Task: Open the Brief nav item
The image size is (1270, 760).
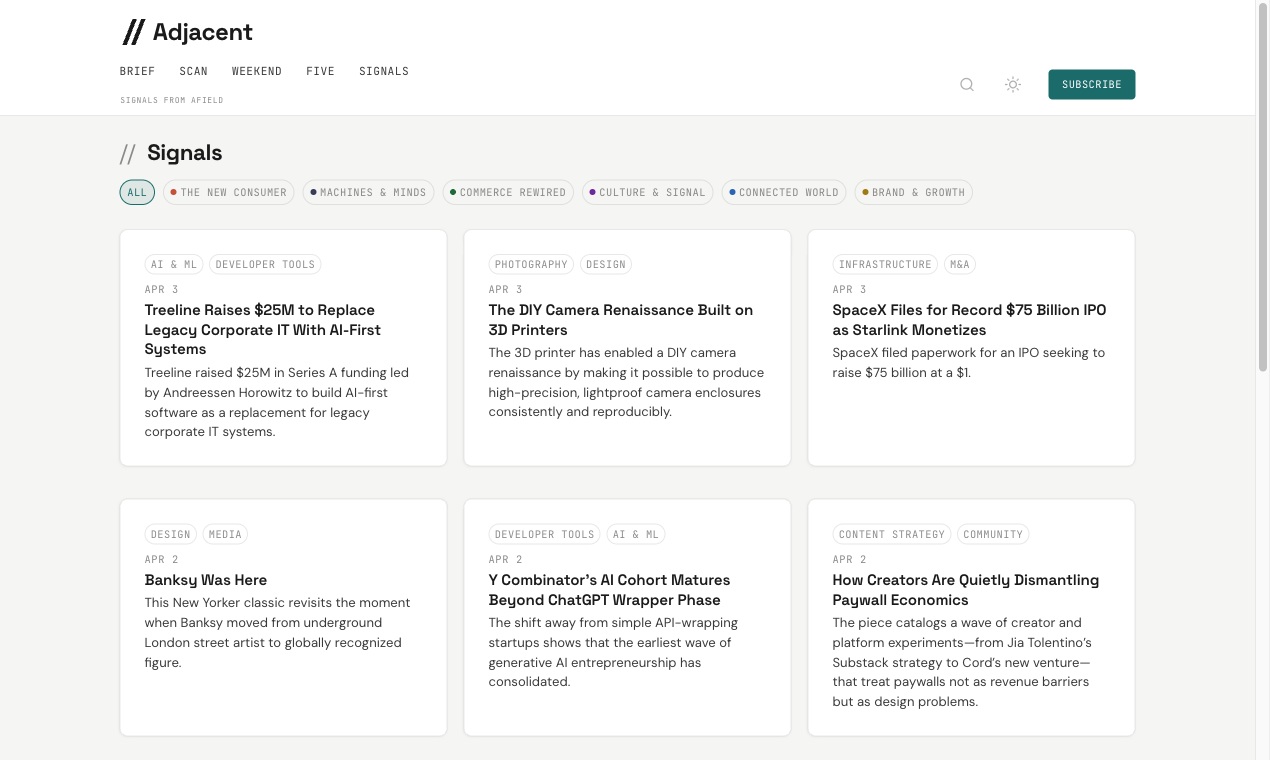Action: point(138,71)
